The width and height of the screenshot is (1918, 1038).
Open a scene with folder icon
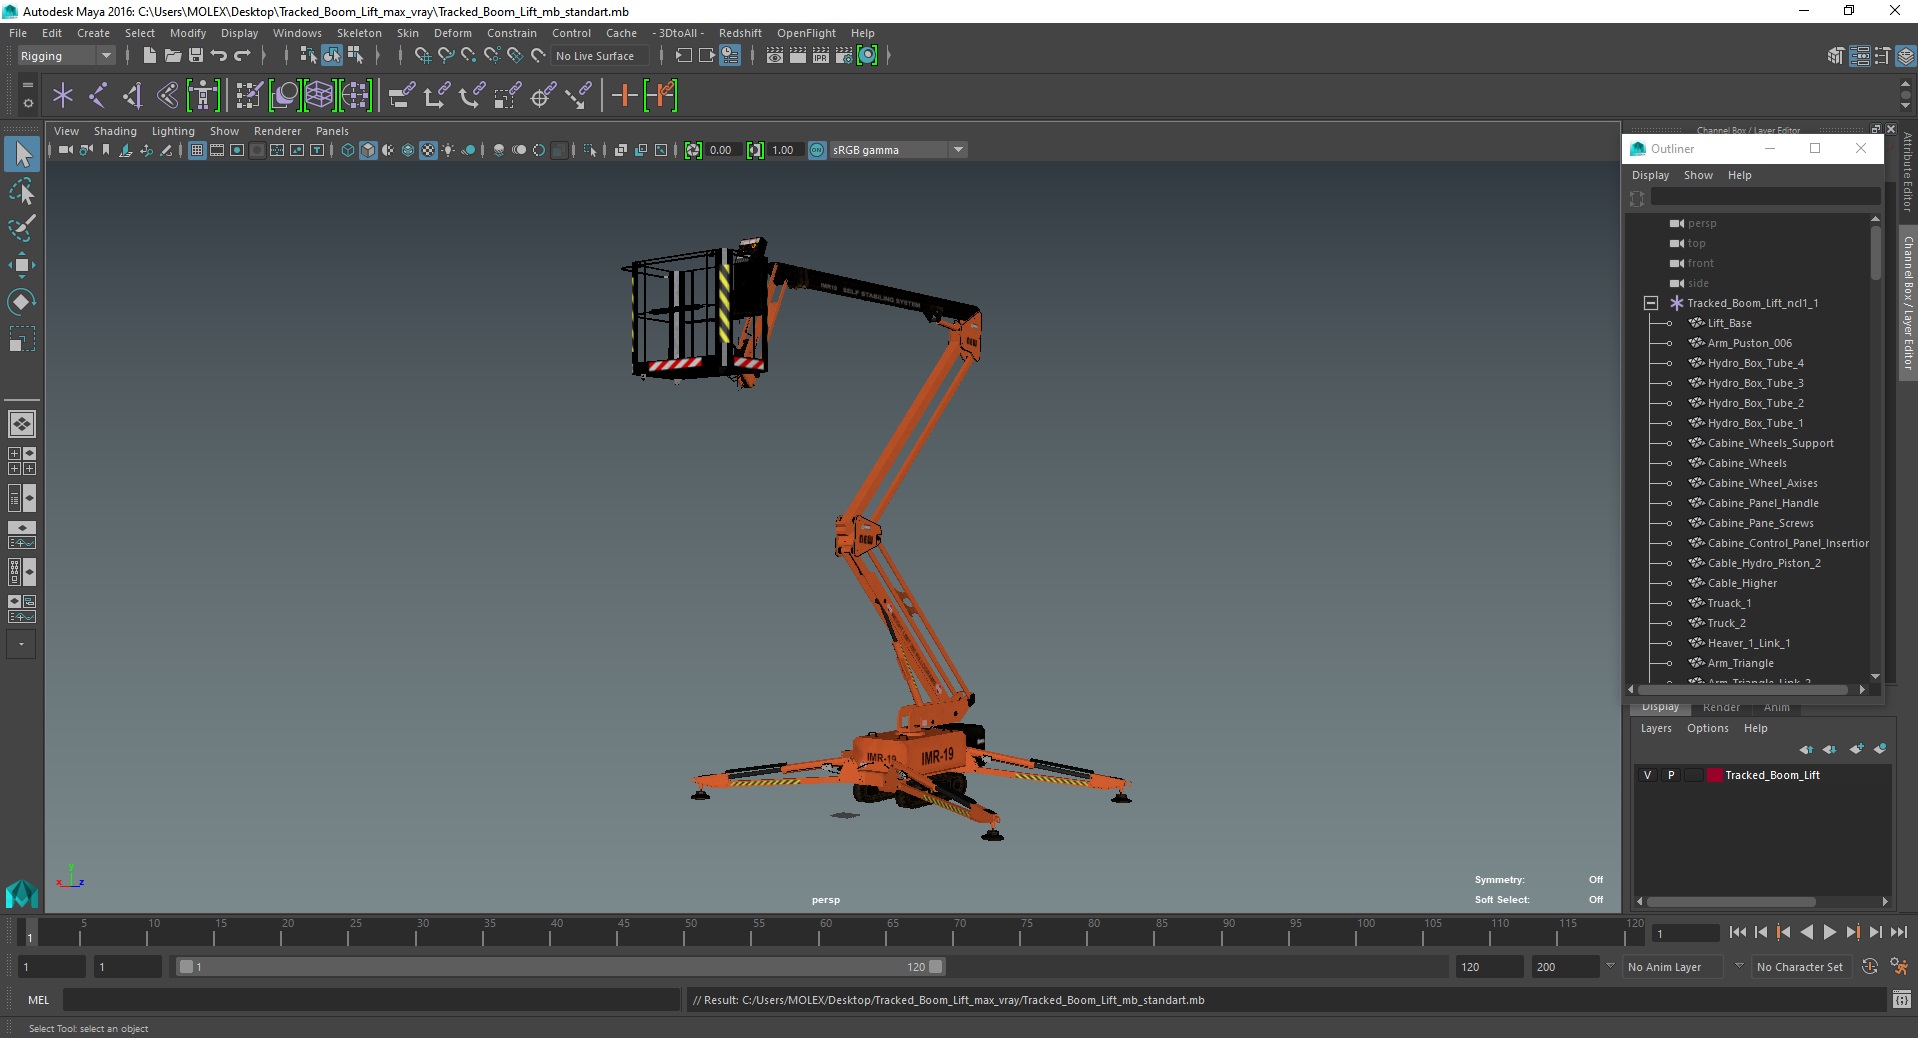pos(173,56)
